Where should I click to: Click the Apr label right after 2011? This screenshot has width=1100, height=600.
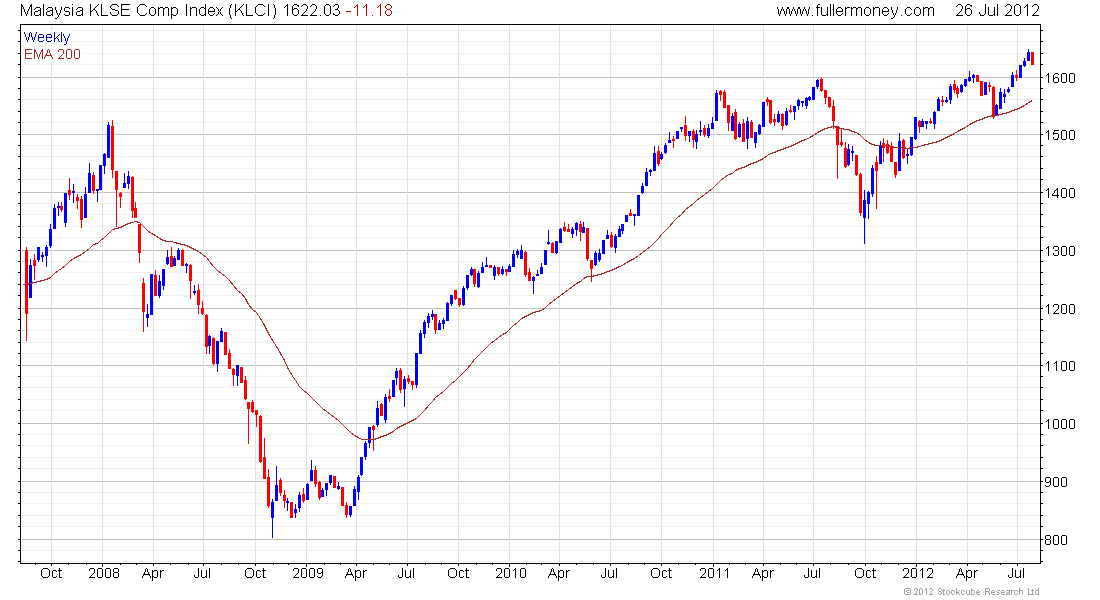(x=763, y=573)
